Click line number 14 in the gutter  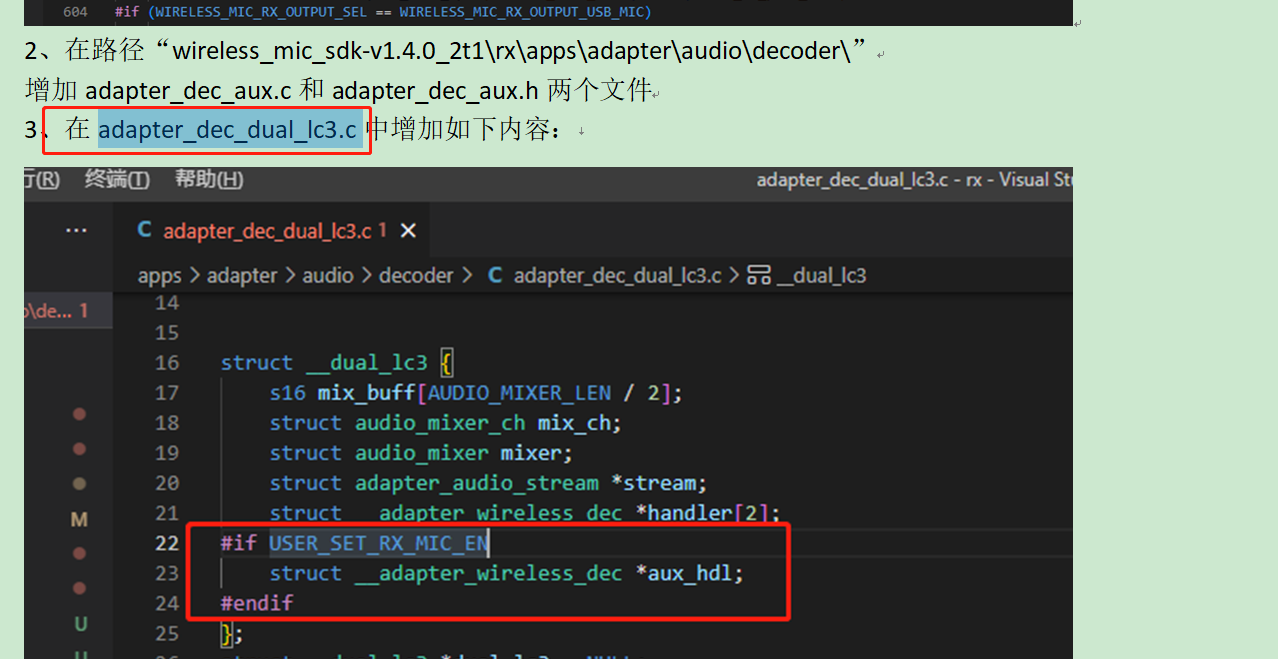tap(167, 303)
